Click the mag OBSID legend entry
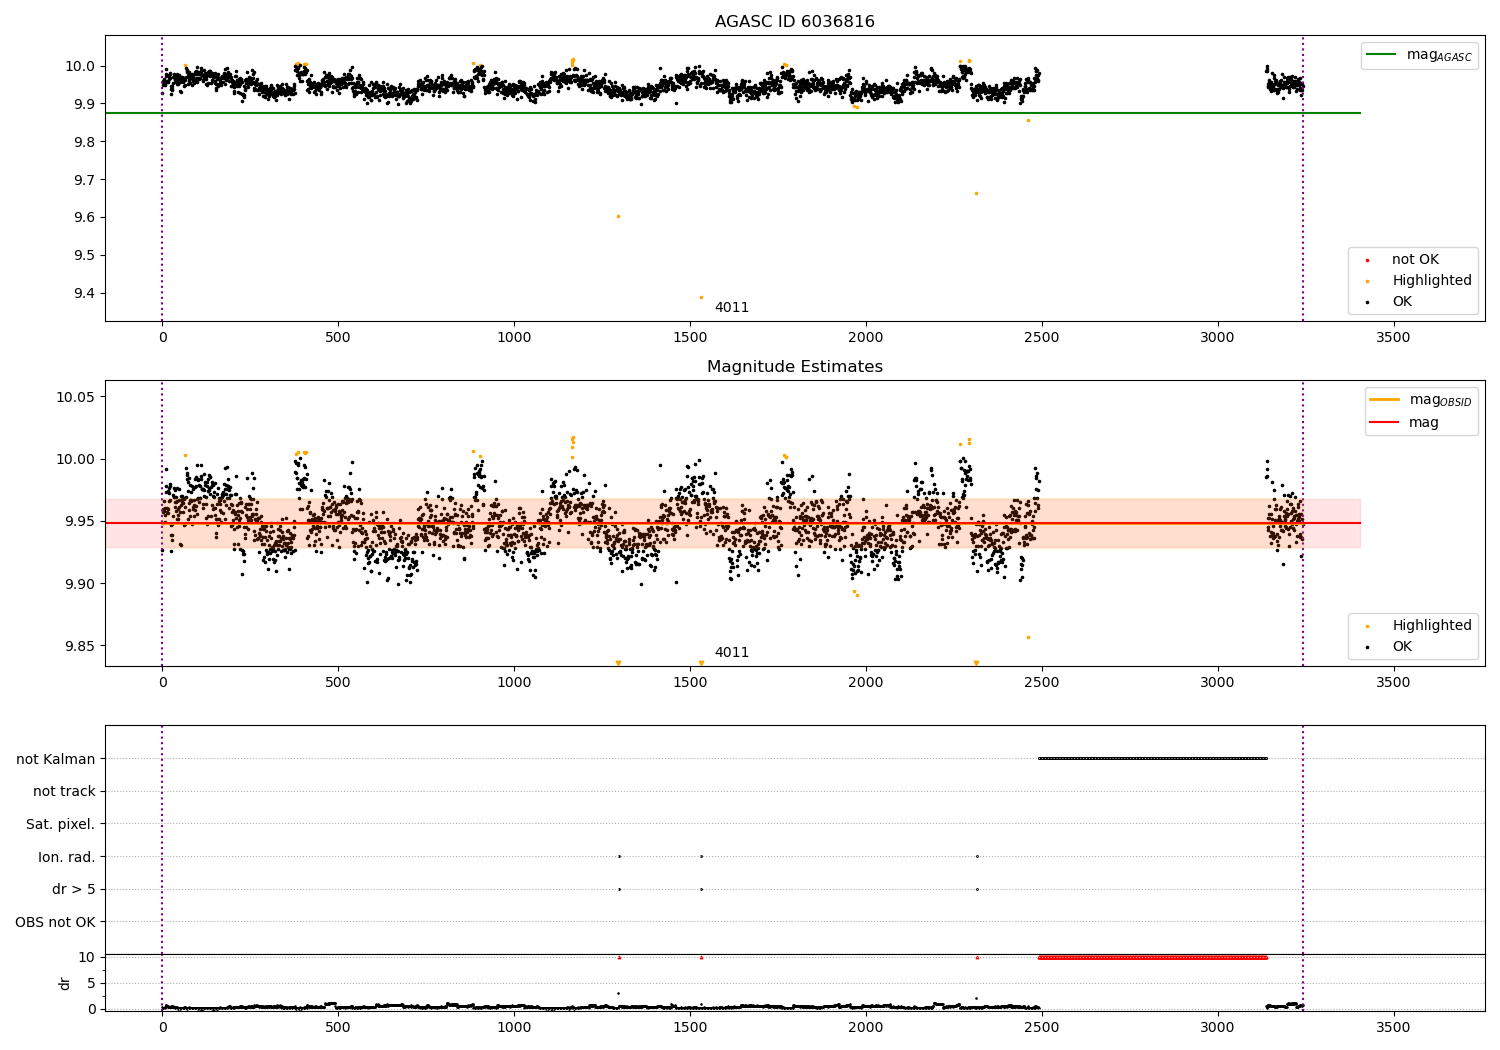 pyautogui.click(x=1420, y=401)
